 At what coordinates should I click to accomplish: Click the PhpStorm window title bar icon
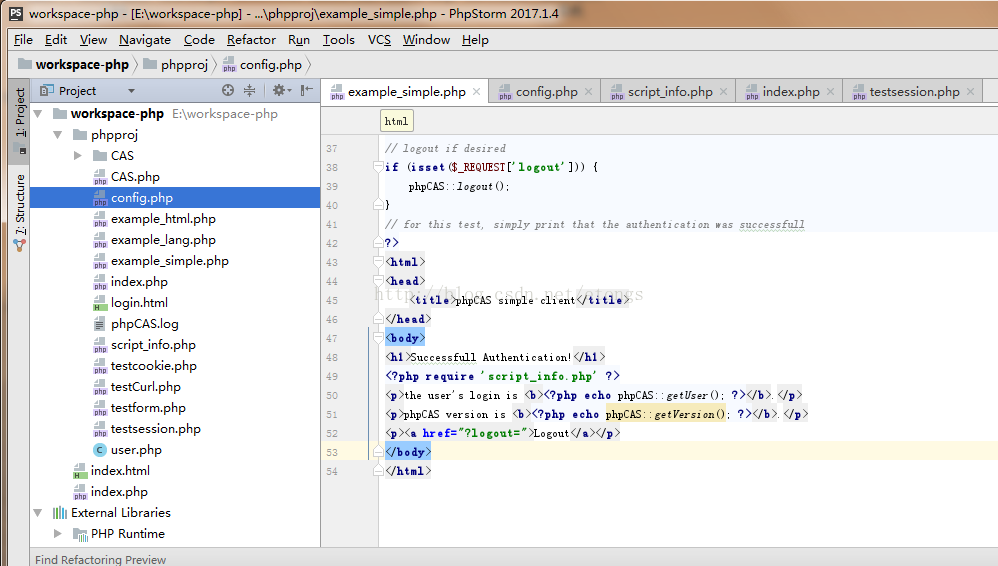click(x=16, y=13)
